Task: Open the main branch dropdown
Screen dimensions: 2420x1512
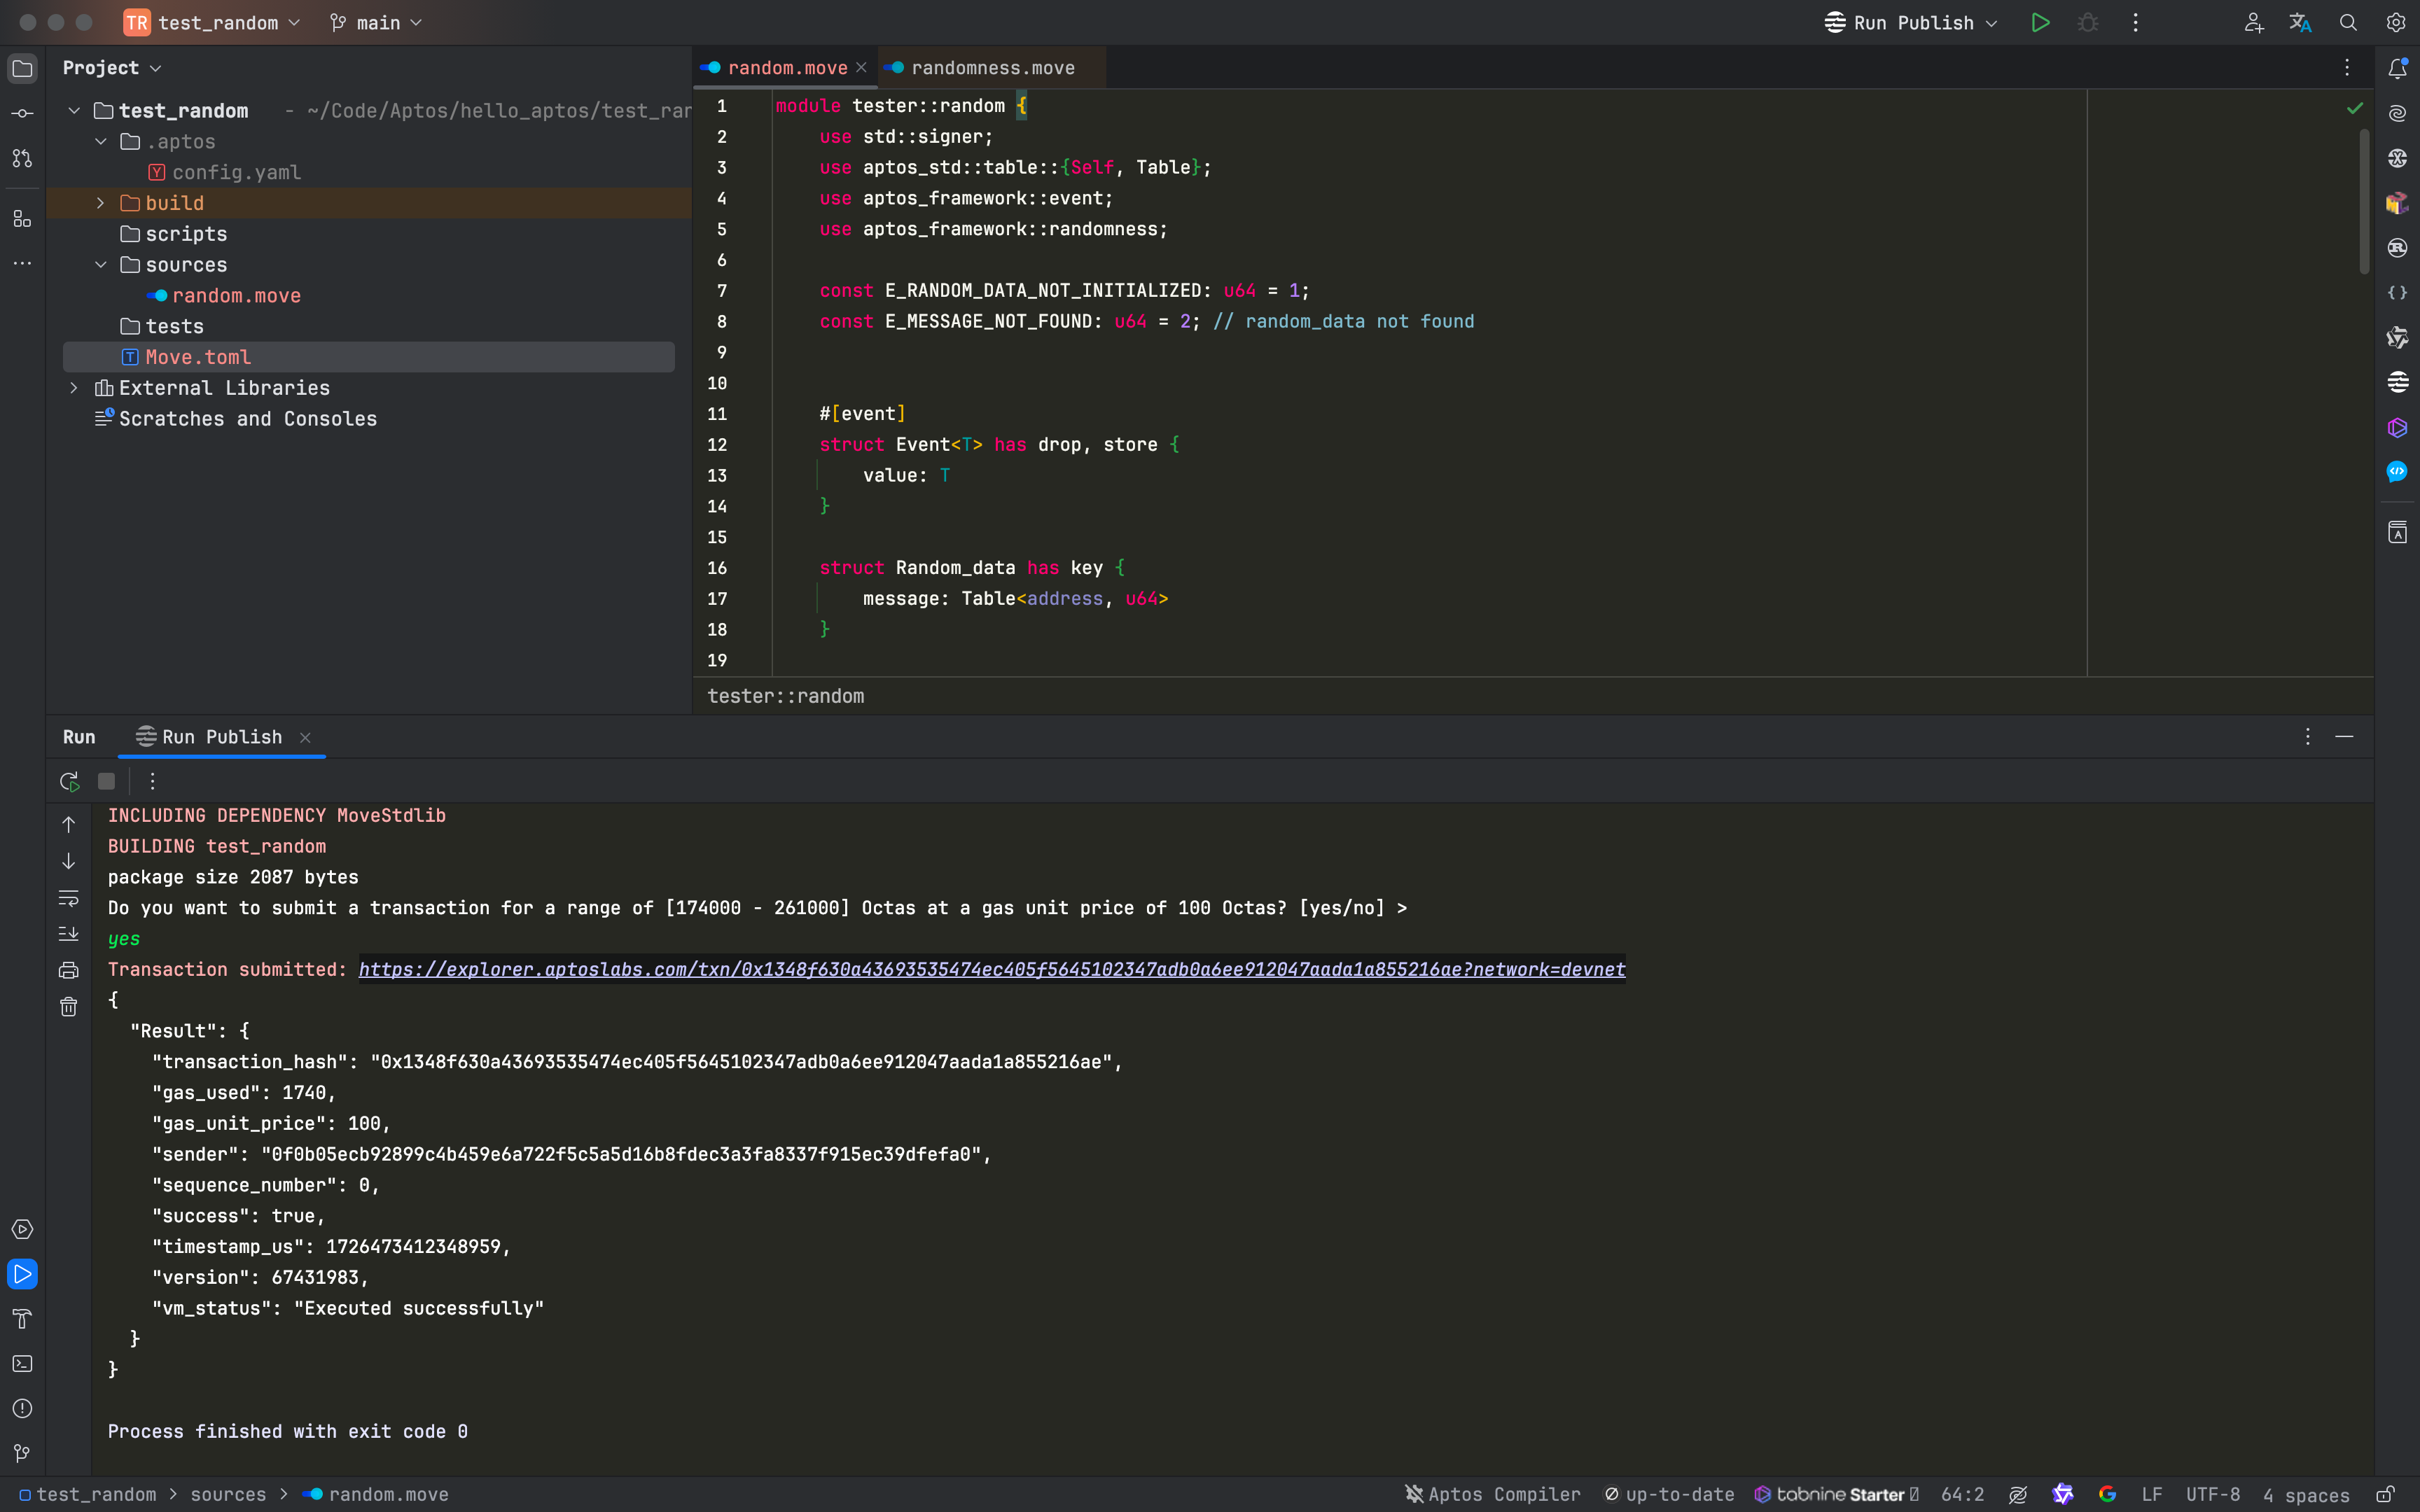Action: [376, 23]
